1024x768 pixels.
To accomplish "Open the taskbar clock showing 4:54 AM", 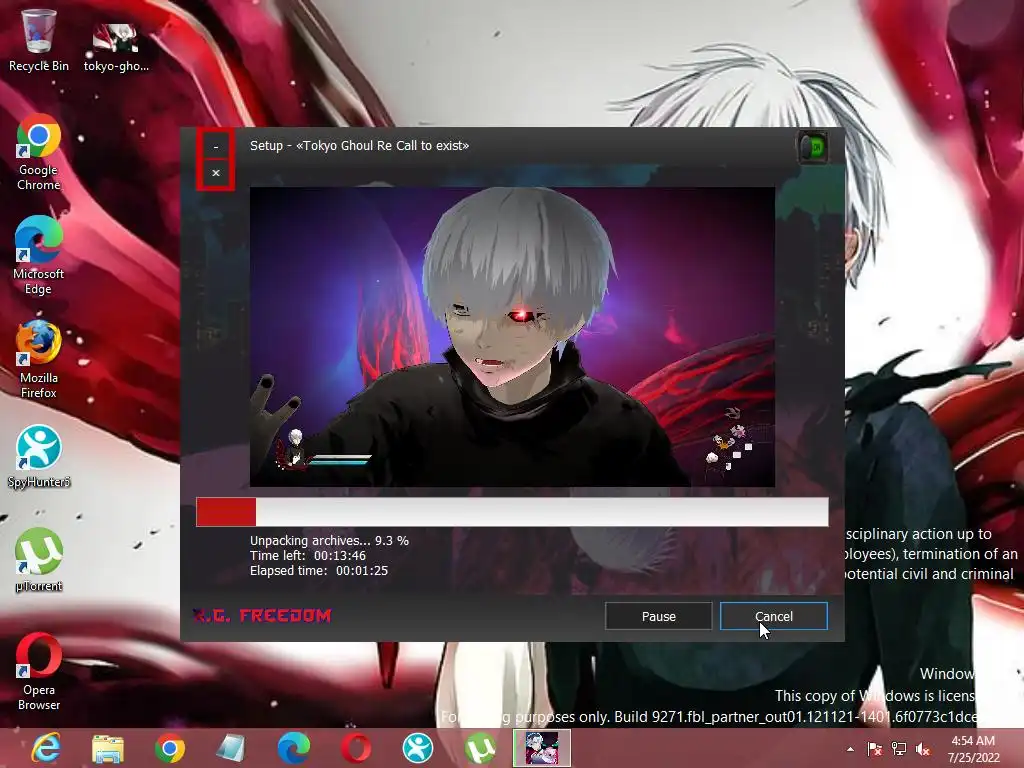I will coord(974,748).
